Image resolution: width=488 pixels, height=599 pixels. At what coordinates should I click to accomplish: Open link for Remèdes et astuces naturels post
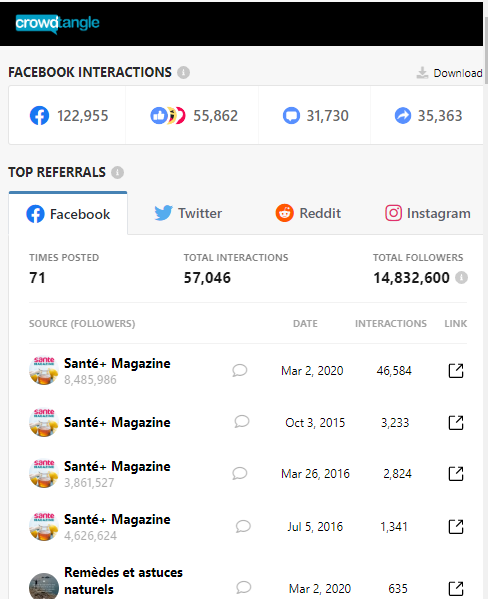(x=456, y=589)
